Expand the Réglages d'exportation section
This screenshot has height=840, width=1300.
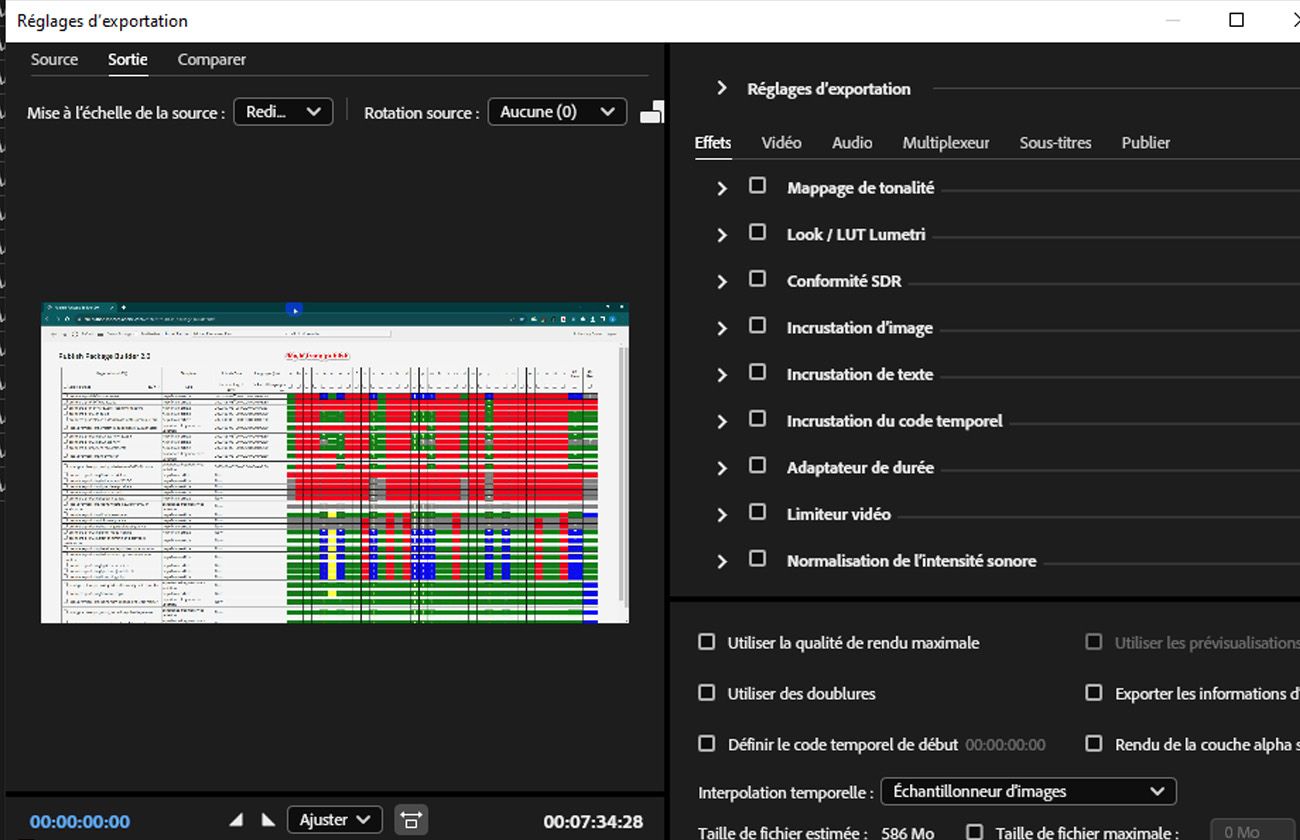722,88
